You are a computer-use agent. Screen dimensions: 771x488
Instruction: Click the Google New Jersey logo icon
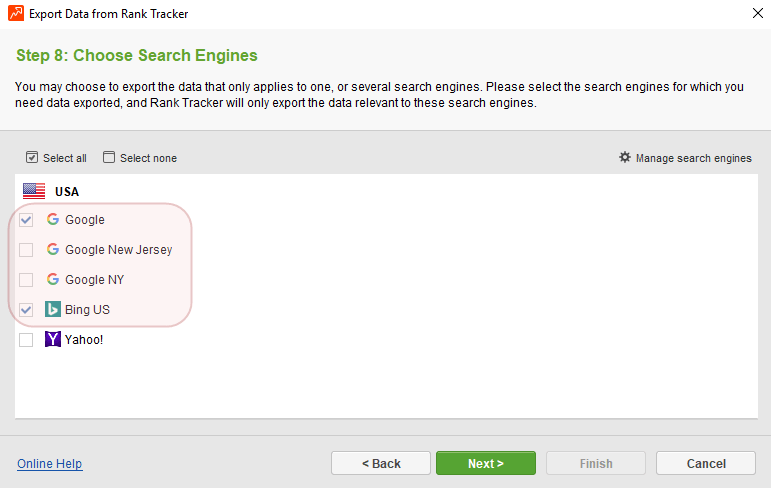[x=53, y=249]
